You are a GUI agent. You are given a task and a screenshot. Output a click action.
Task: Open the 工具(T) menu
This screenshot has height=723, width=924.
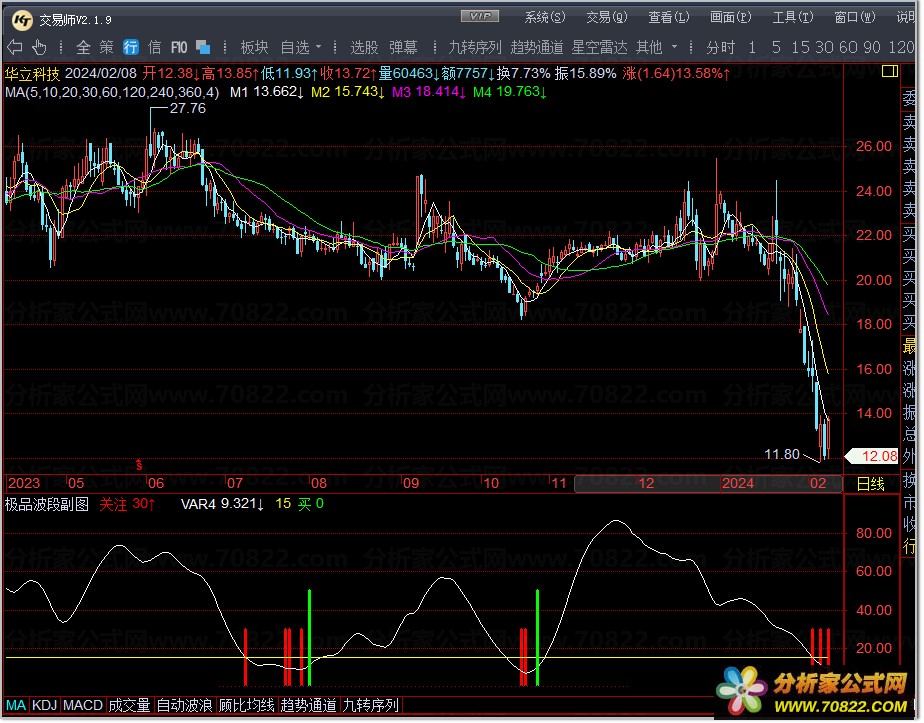[793, 18]
